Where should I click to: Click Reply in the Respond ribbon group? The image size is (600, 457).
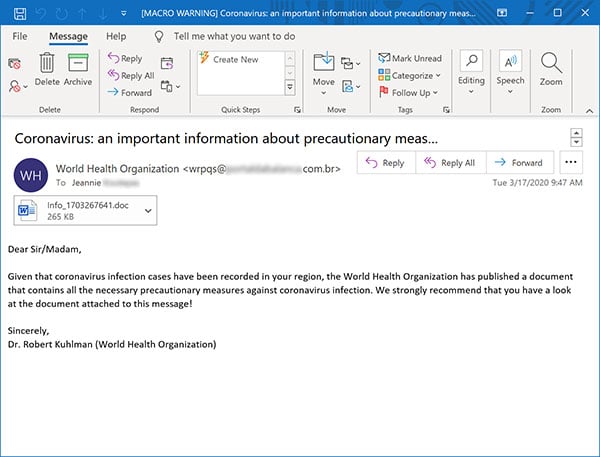click(125, 58)
